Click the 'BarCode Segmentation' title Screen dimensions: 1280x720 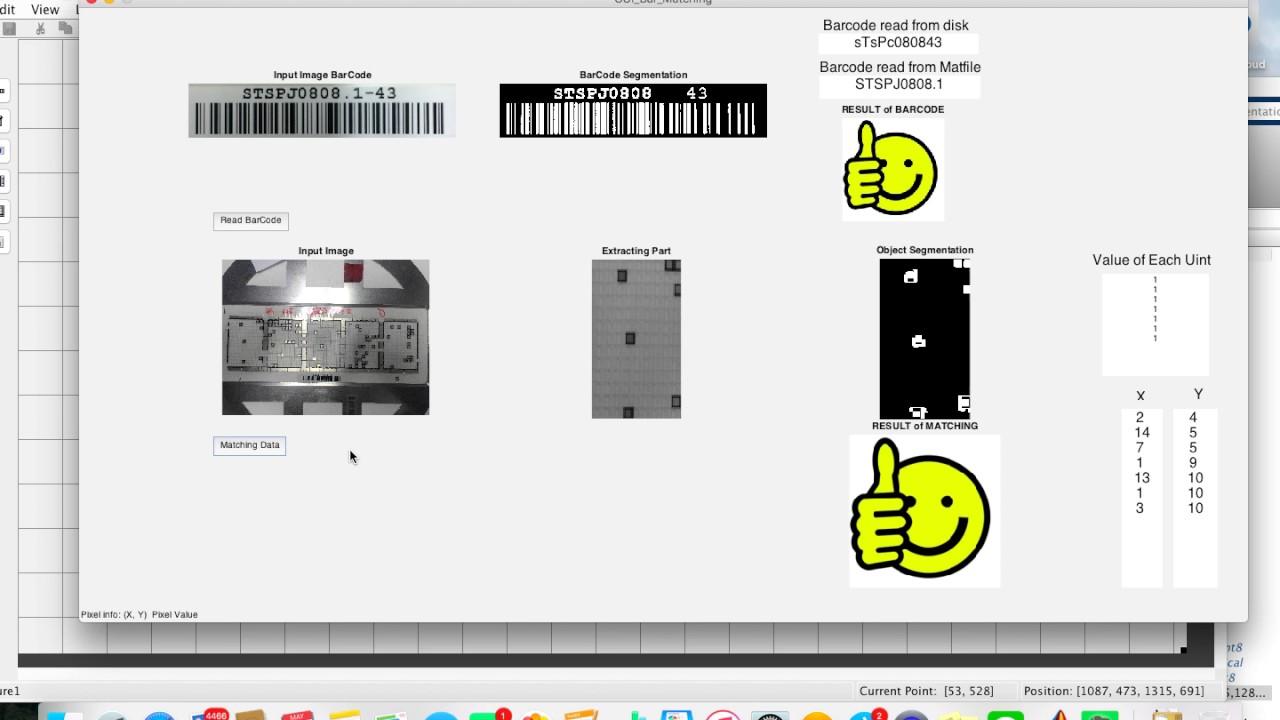(x=633, y=75)
